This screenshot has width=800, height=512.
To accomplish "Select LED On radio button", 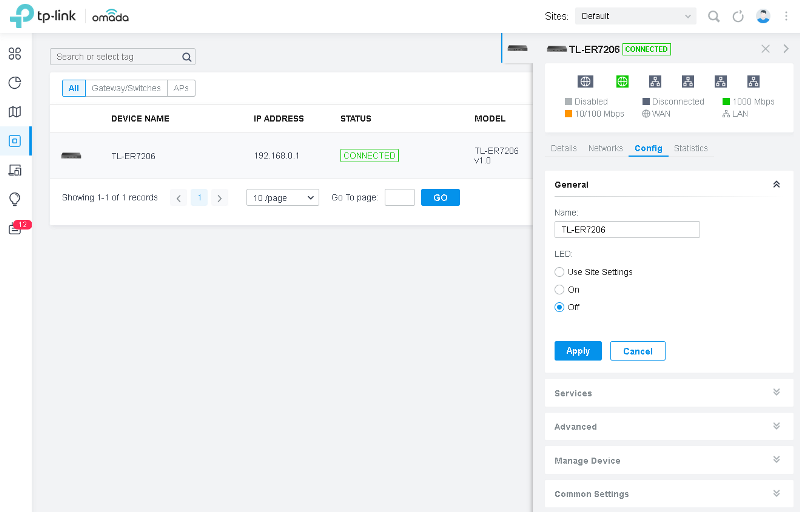I will pyautogui.click(x=559, y=290).
